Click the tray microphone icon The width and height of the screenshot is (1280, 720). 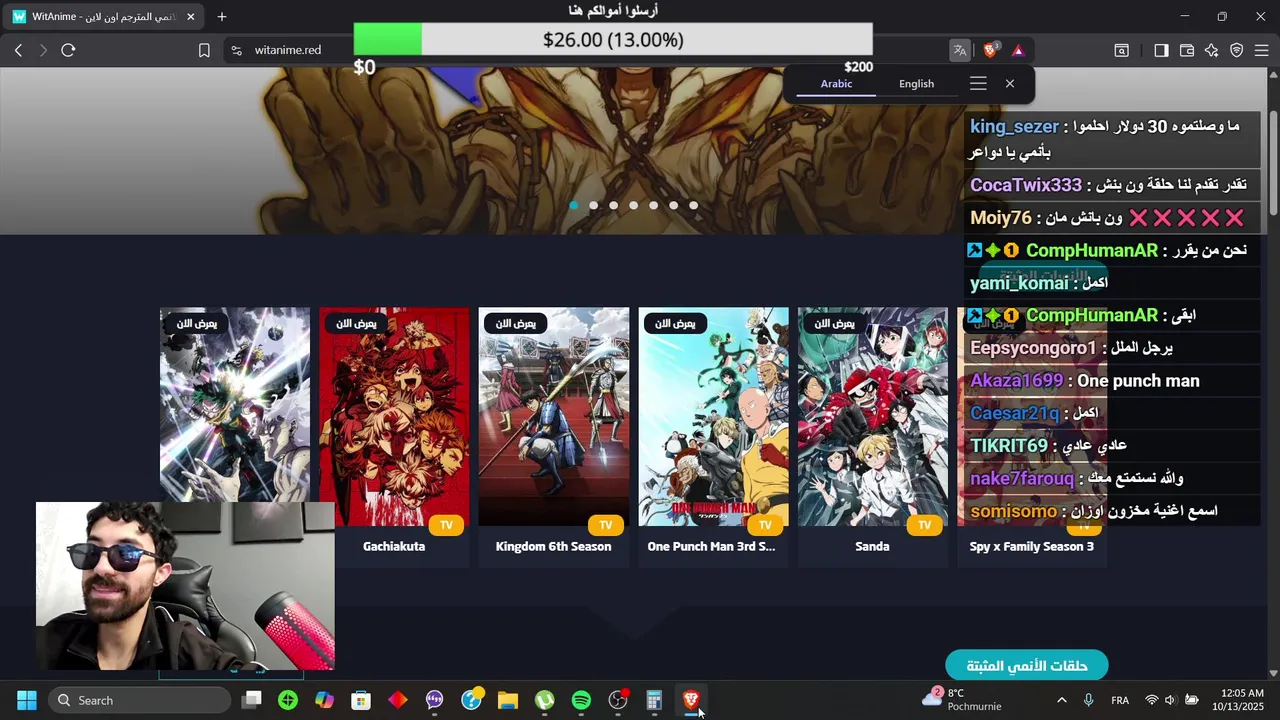tap(1088, 700)
